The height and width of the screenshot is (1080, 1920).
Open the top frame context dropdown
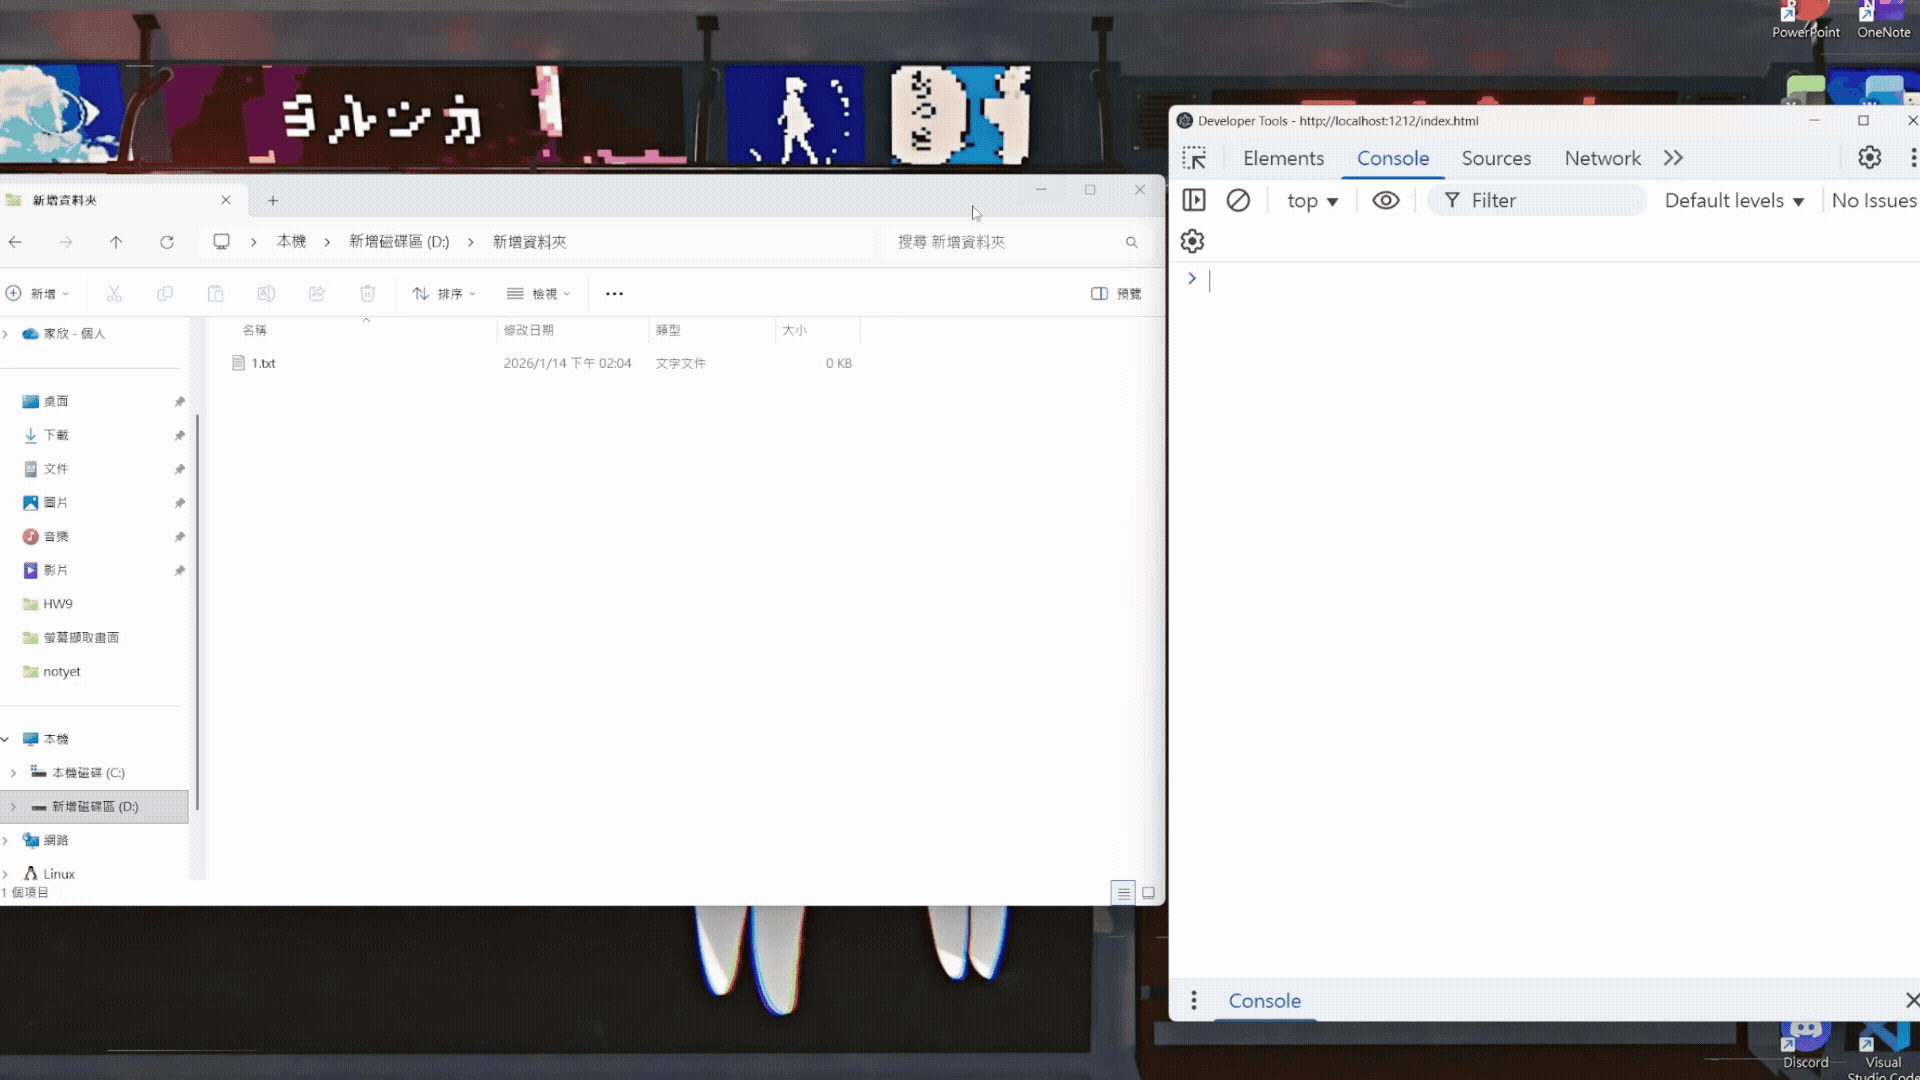pyautogui.click(x=1311, y=200)
